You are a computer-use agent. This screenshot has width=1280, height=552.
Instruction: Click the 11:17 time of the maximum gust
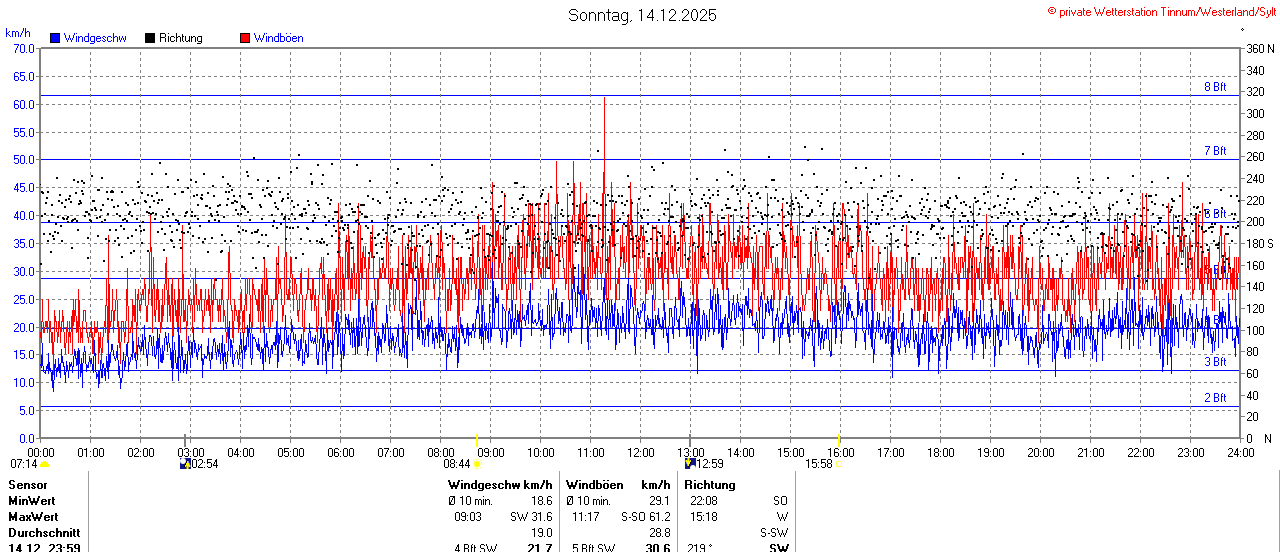(x=586, y=517)
